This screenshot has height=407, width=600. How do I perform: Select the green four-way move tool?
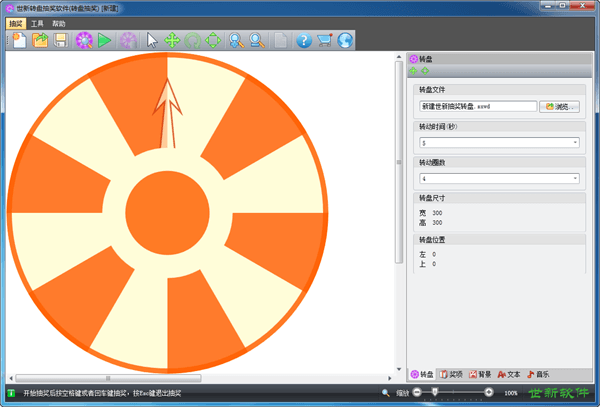click(x=172, y=40)
